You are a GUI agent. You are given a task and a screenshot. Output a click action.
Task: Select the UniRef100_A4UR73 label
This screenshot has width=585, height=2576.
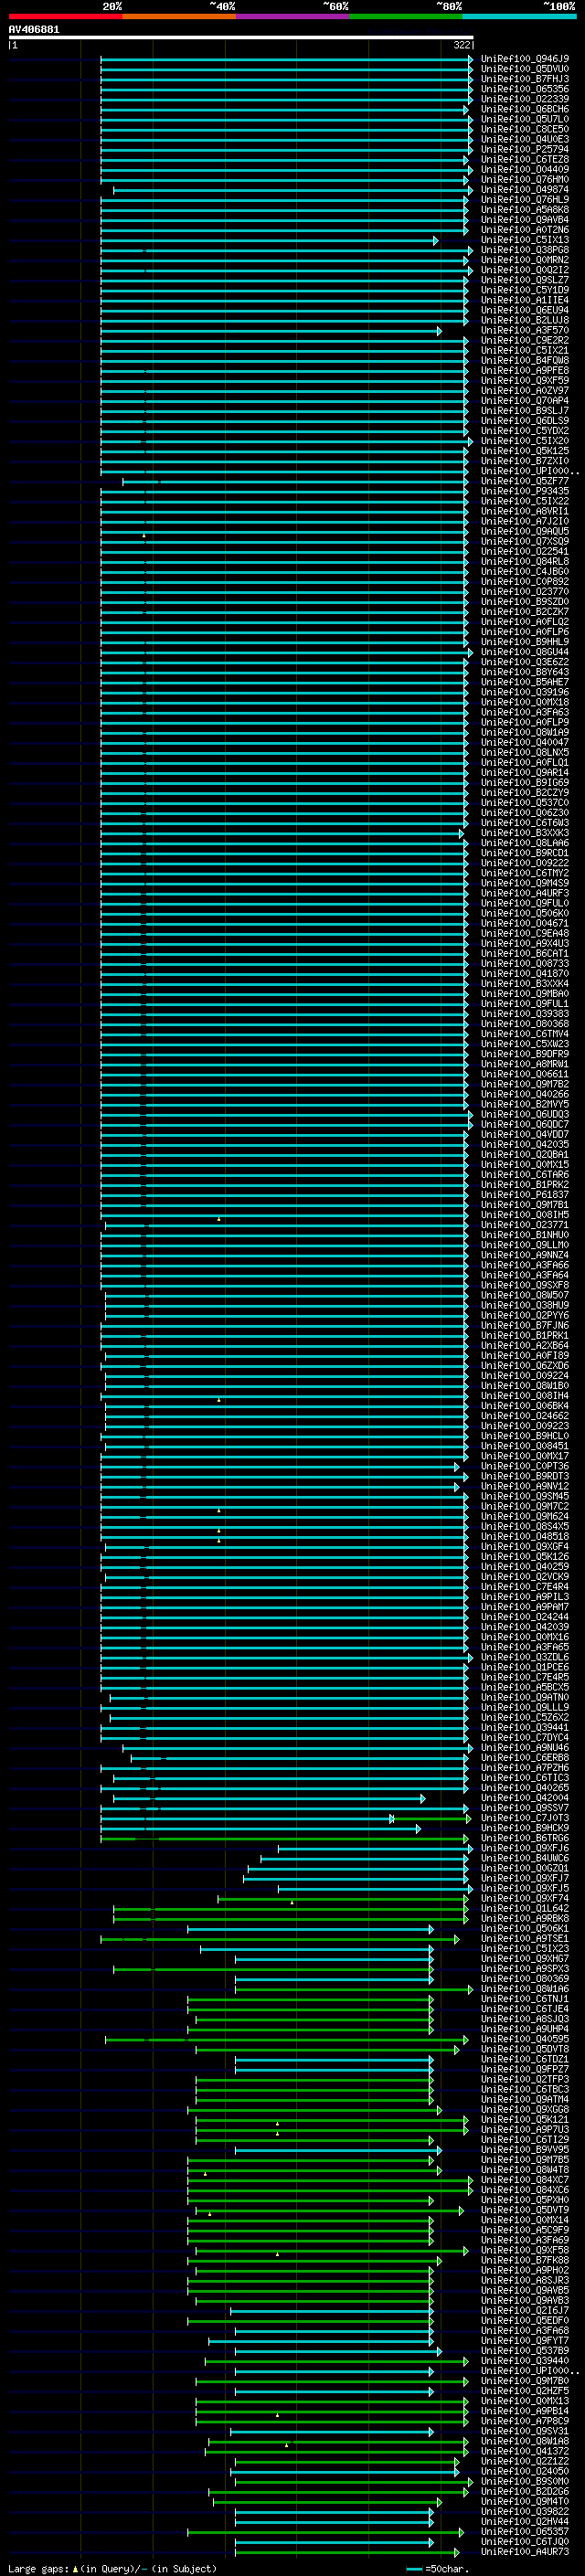(x=524, y=2552)
